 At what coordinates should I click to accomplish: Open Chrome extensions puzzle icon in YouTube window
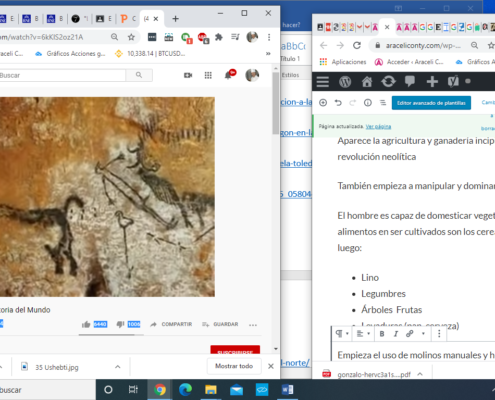click(x=219, y=37)
